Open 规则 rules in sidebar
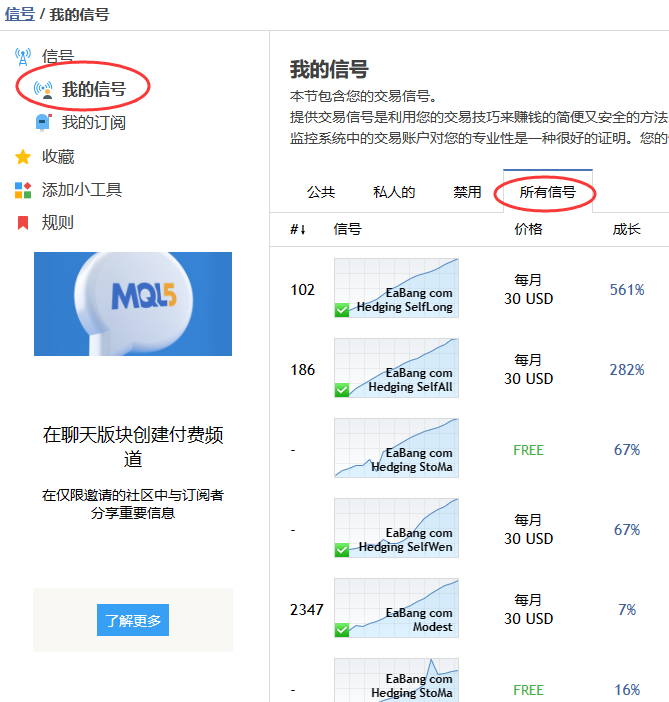 pyautogui.click(x=58, y=223)
